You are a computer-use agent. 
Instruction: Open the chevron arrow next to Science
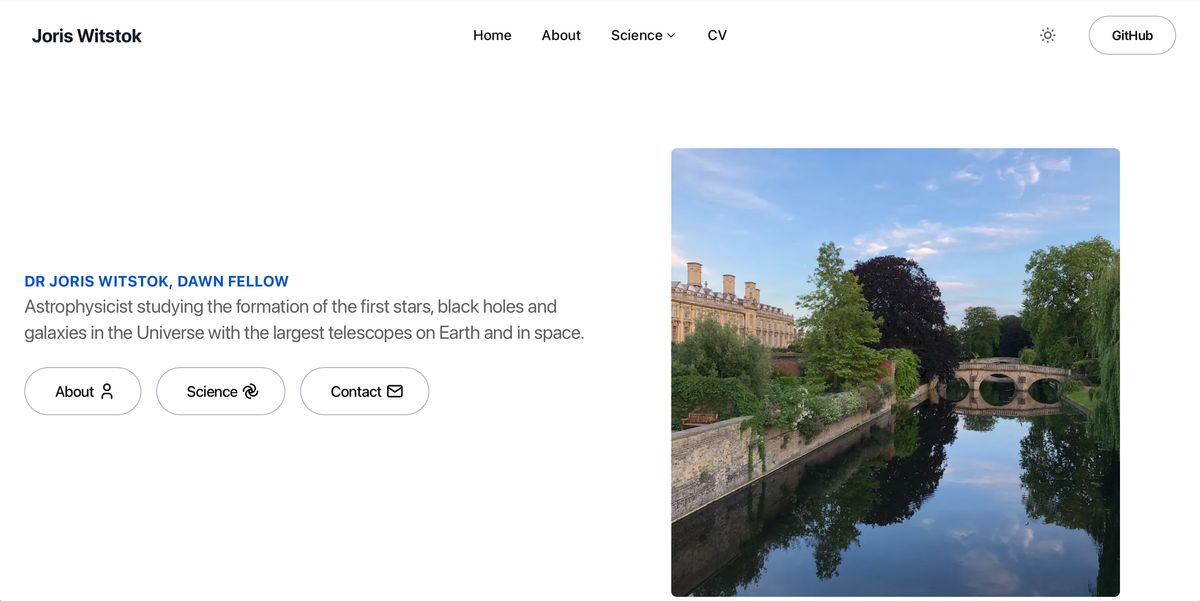coord(672,36)
